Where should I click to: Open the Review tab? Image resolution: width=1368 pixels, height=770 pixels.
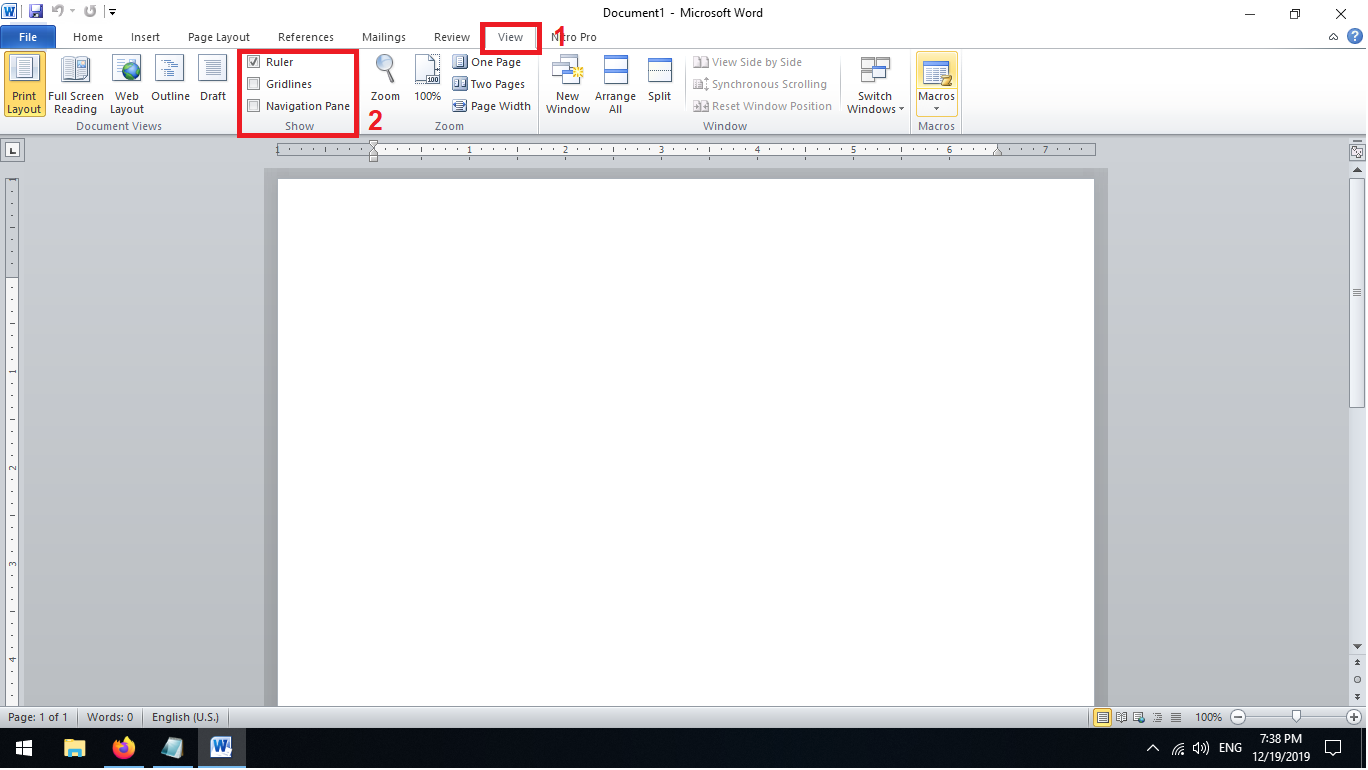click(452, 37)
